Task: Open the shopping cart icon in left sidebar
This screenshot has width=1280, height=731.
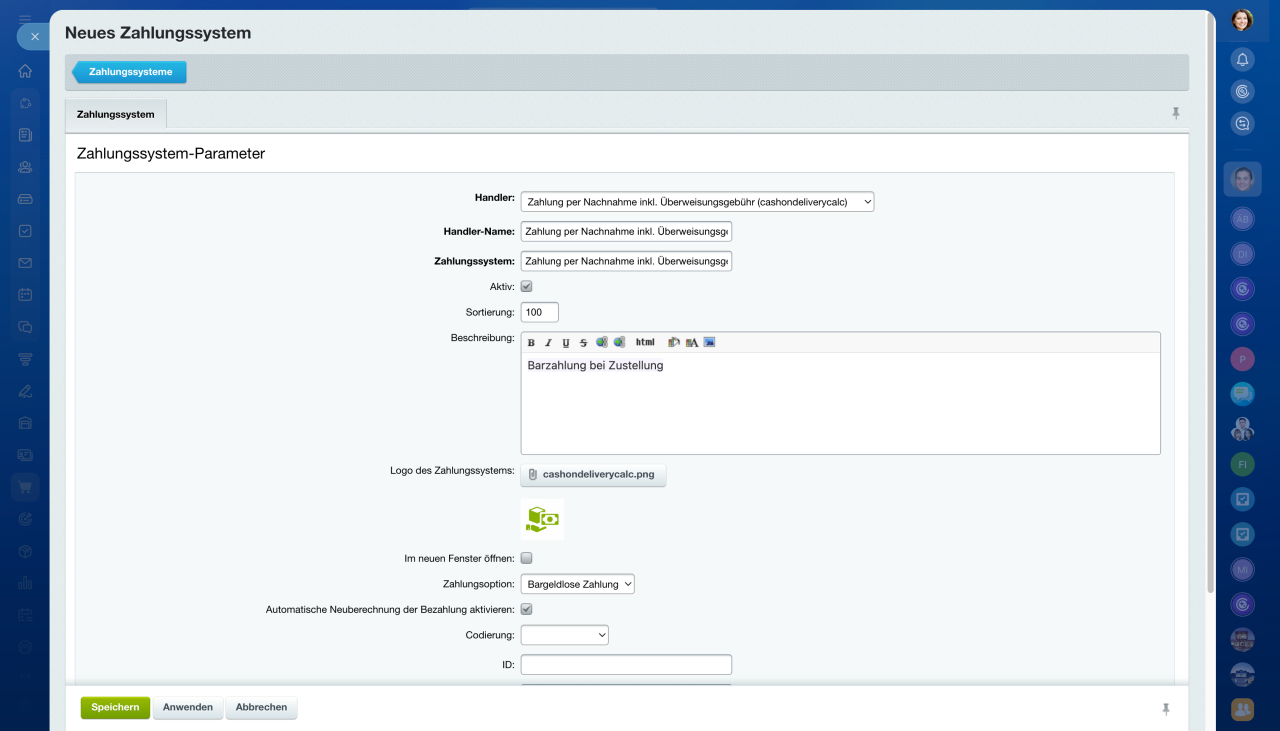Action: pos(25,487)
